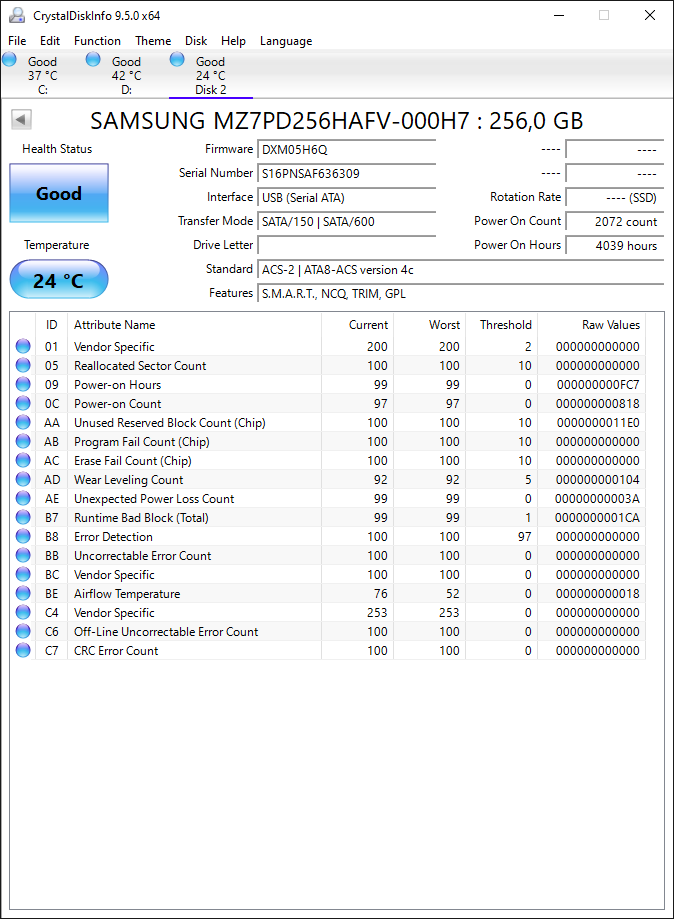The image size is (674, 919).
Task: Click status orb for Off-Line Uncorrectable Error Count
Action: tap(23, 631)
